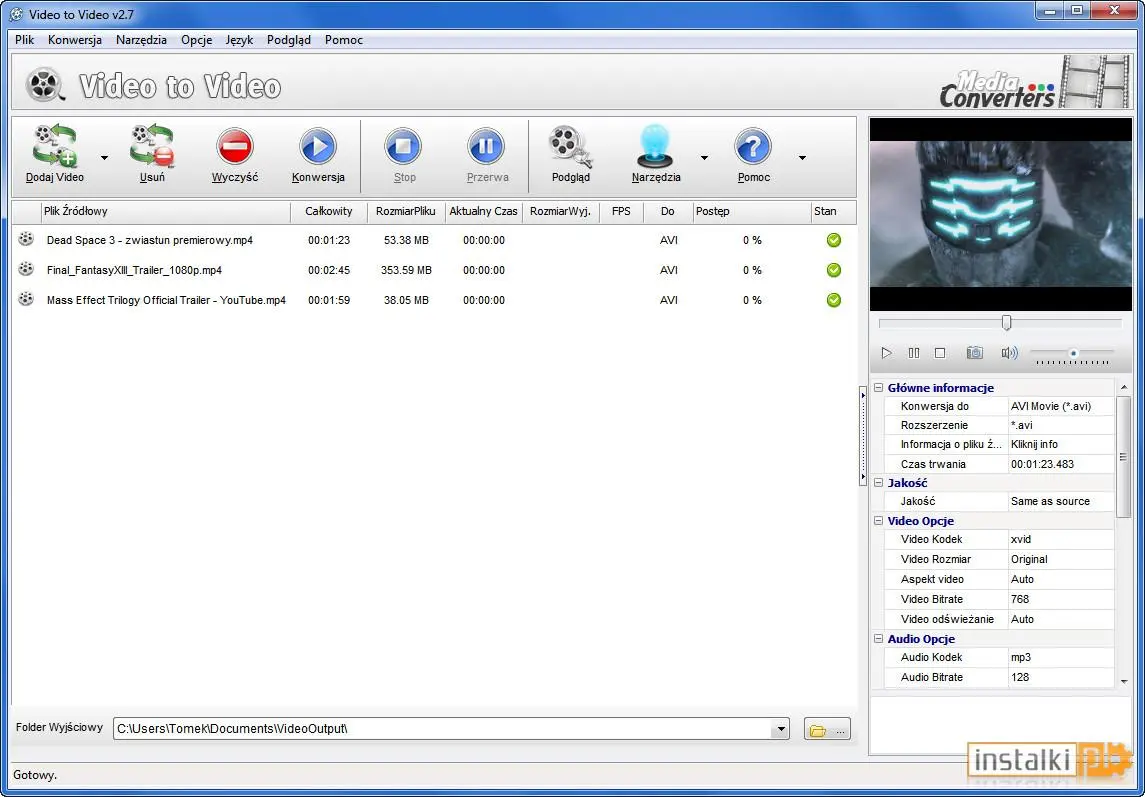This screenshot has width=1145, height=797.
Task: Click green status check for Mass Effect Trilogy
Action: point(833,300)
